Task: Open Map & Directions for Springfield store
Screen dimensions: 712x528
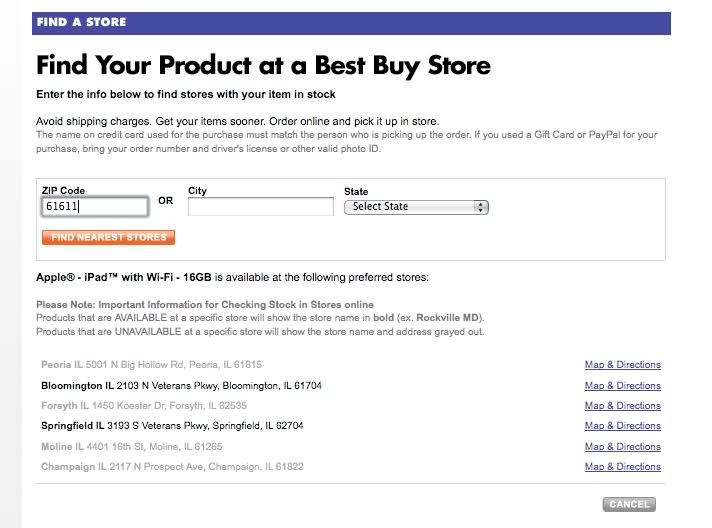Action: [x=622, y=426]
